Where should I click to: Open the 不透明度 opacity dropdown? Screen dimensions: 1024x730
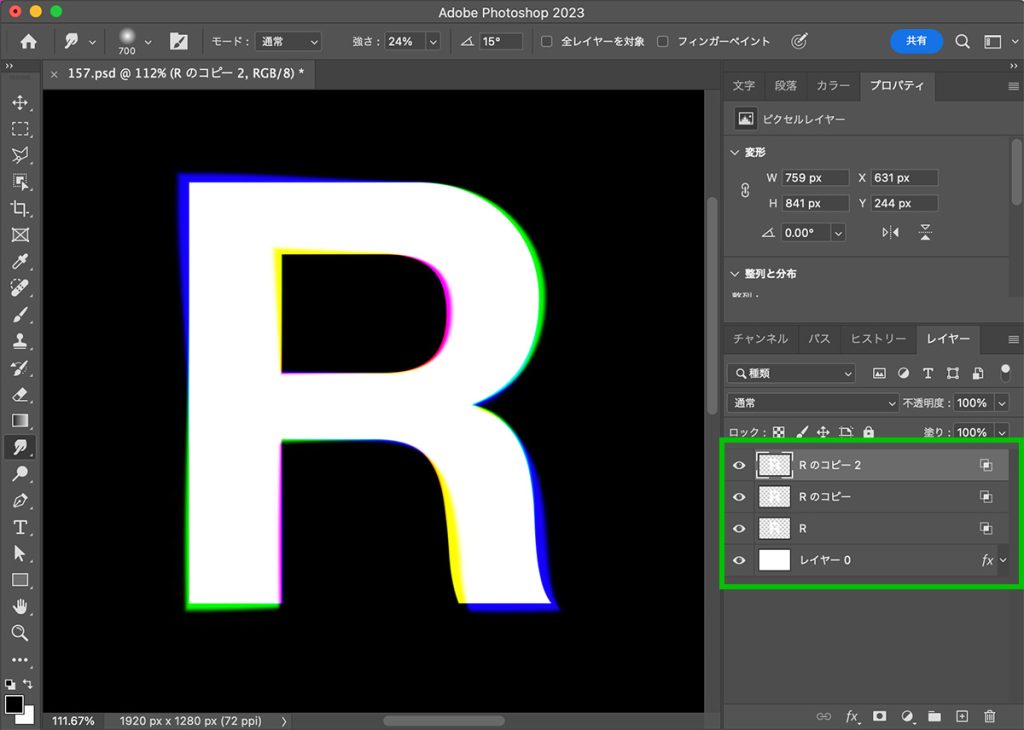tap(1002, 402)
